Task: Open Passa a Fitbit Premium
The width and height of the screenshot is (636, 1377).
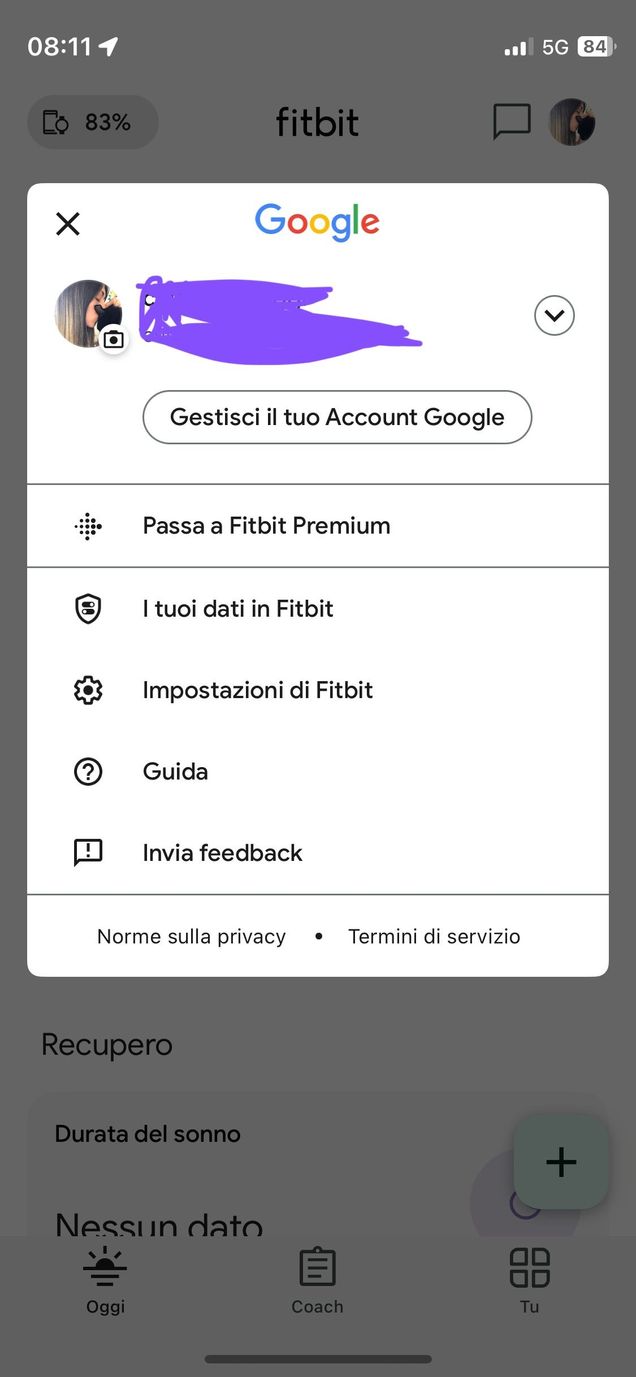Action: (266, 526)
